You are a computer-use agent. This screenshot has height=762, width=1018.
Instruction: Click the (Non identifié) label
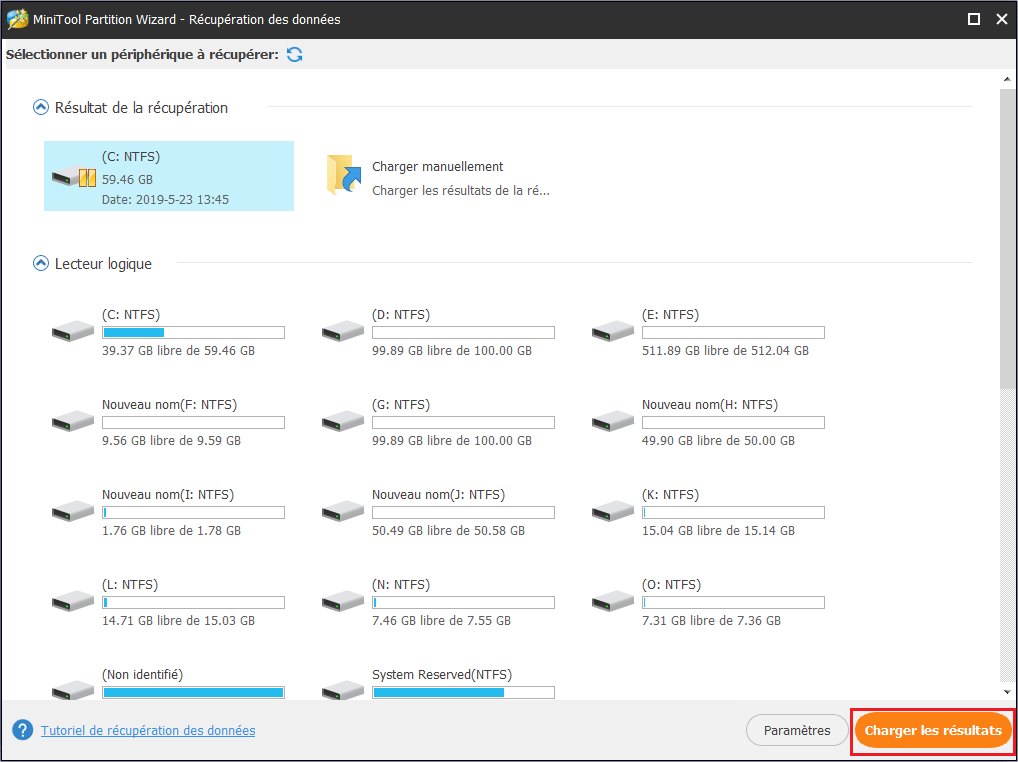143,675
